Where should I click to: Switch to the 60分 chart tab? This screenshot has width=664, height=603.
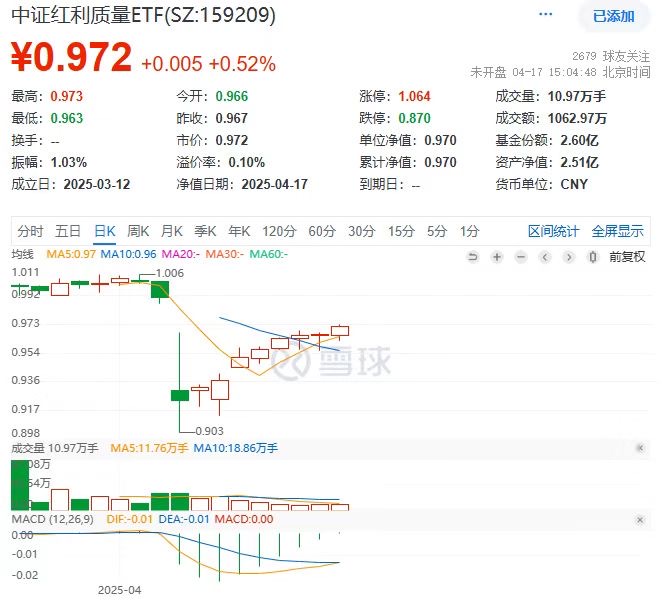click(x=322, y=231)
